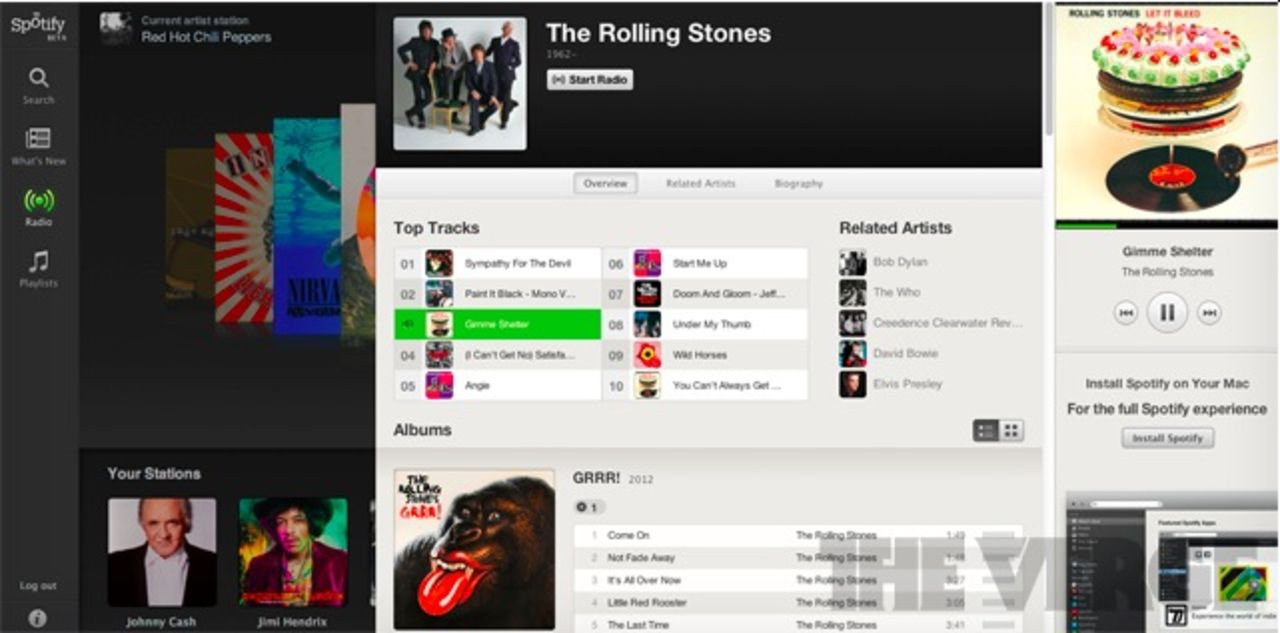Open the Radio section in the sidebar
The height and width of the screenshot is (633, 1280).
click(x=38, y=204)
